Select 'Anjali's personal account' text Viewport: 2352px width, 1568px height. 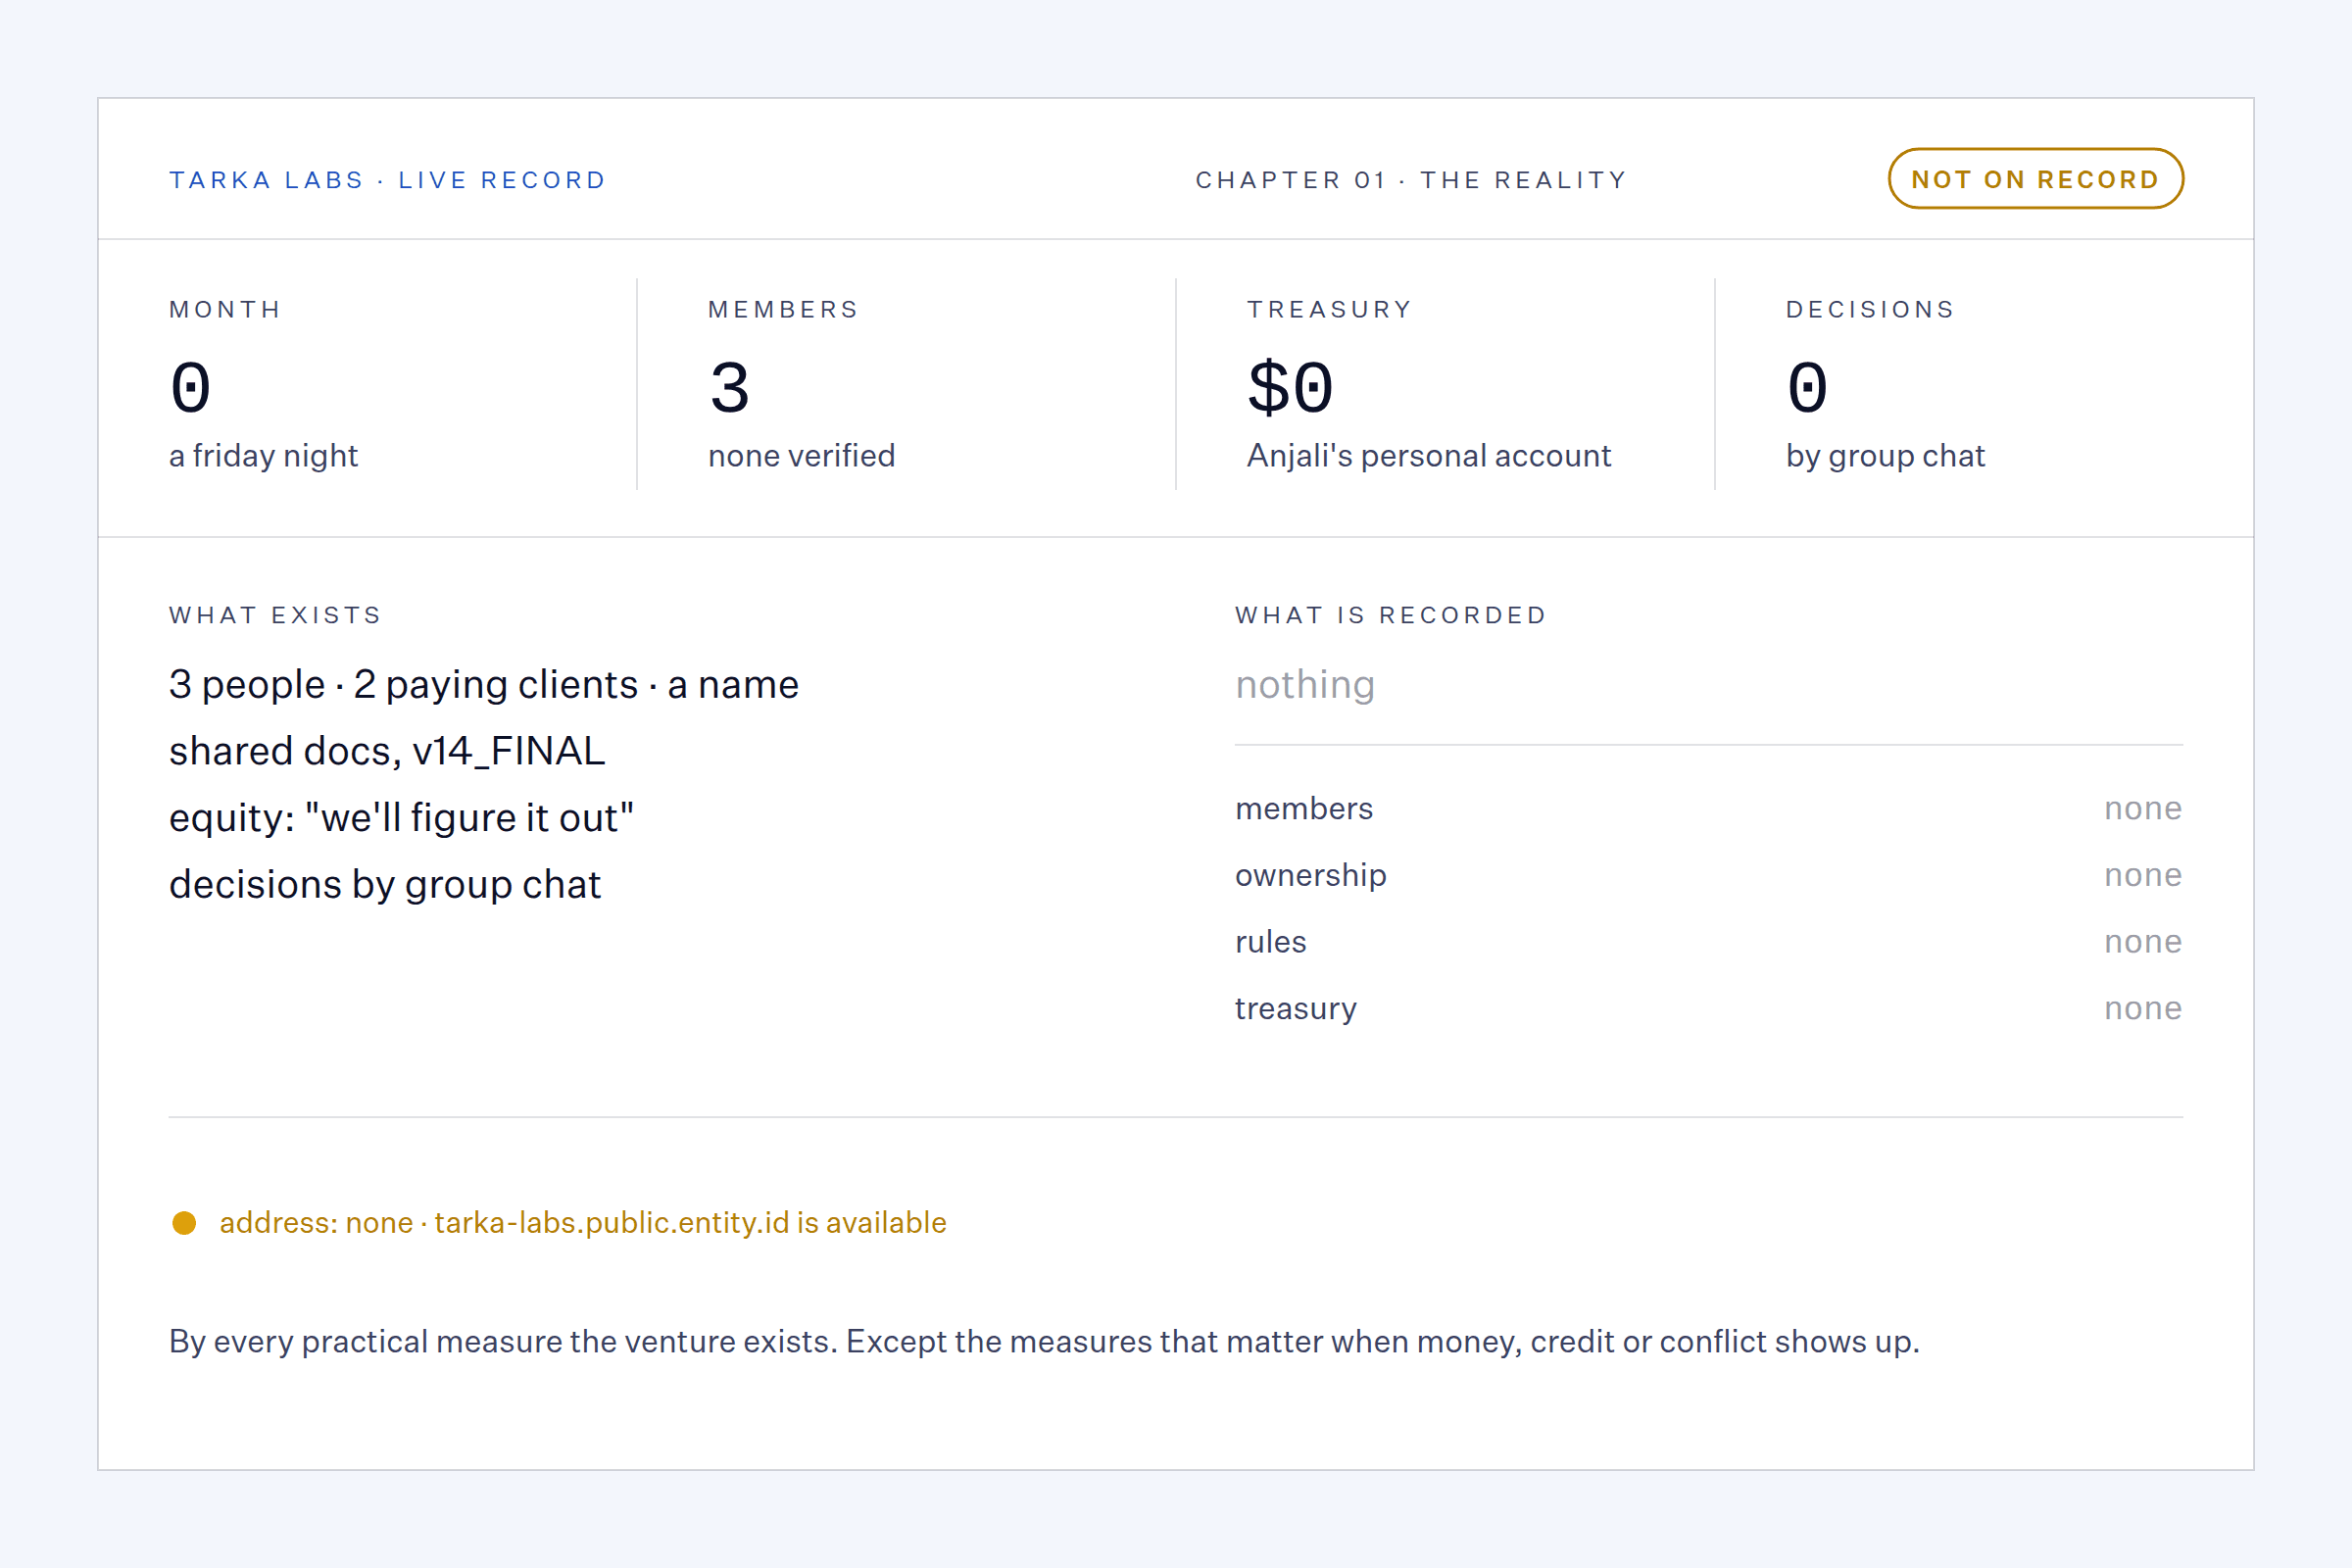coord(1429,456)
